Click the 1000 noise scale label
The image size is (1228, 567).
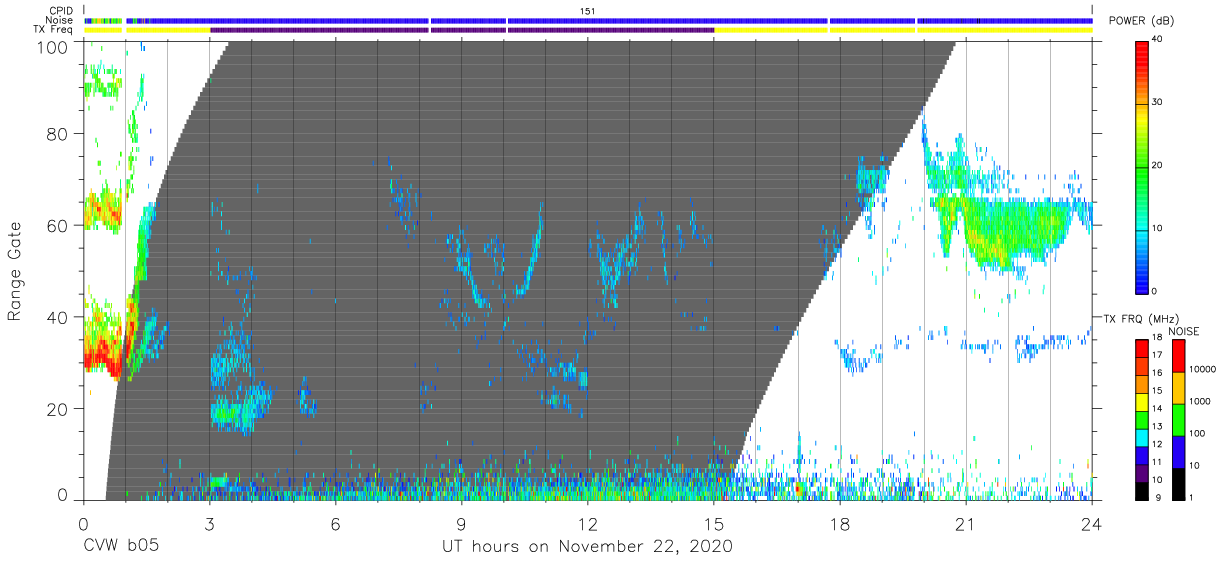[1202, 401]
